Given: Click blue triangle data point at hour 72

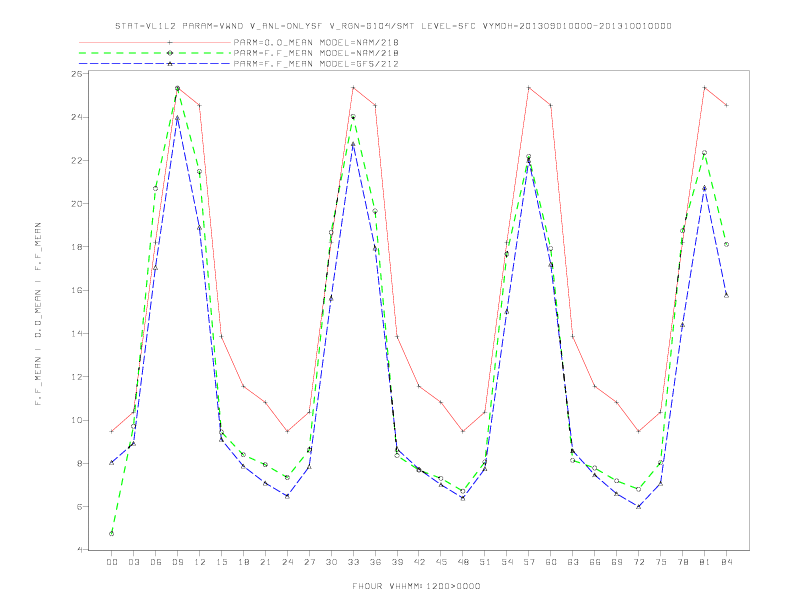Looking at the screenshot, I should [638, 506].
